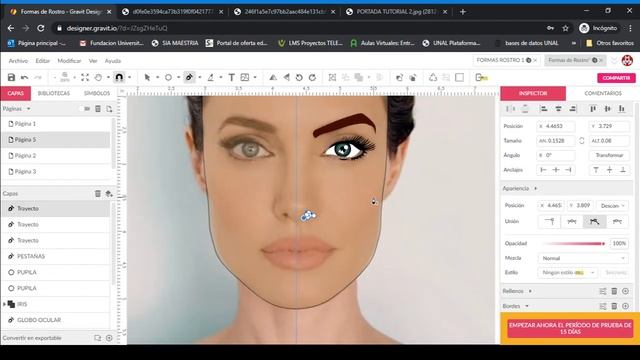The image size is (640, 360).
Task: Open the Modificar menu
Action: click(x=69, y=61)
